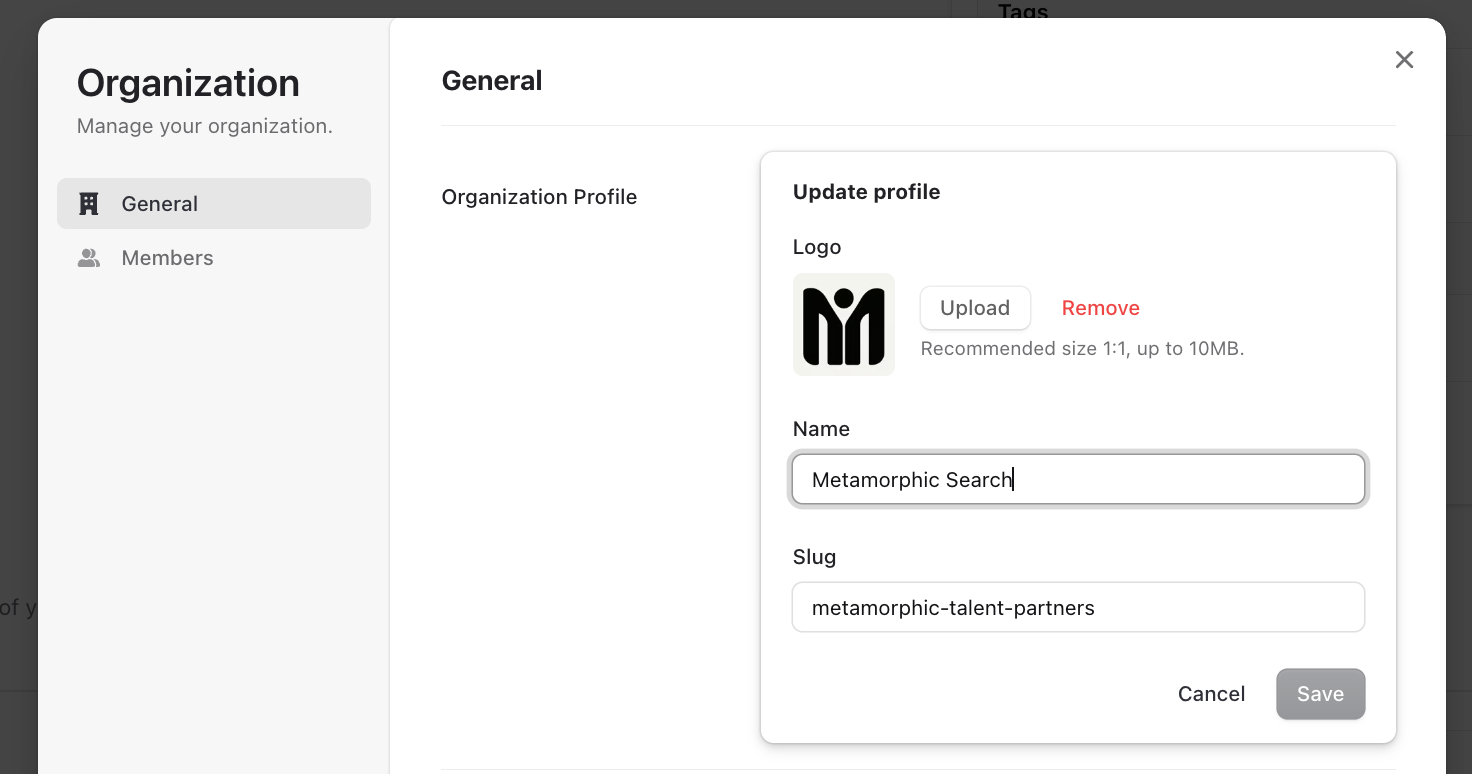Click the people icon beside Members

(89, 258)
